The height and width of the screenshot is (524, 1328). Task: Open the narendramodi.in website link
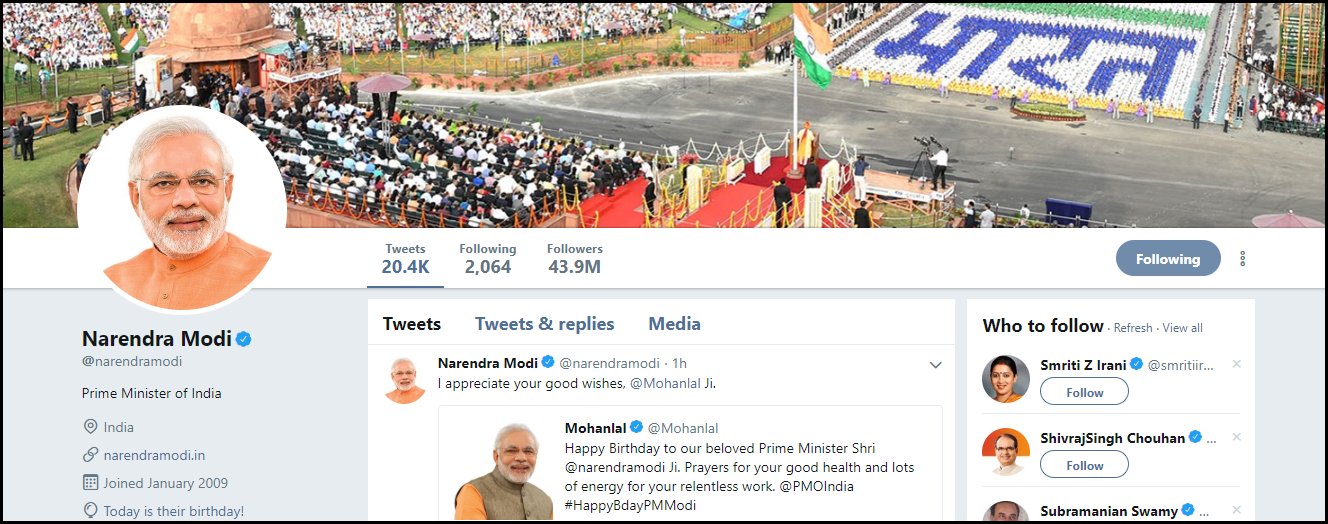click(x=154, y=455)
